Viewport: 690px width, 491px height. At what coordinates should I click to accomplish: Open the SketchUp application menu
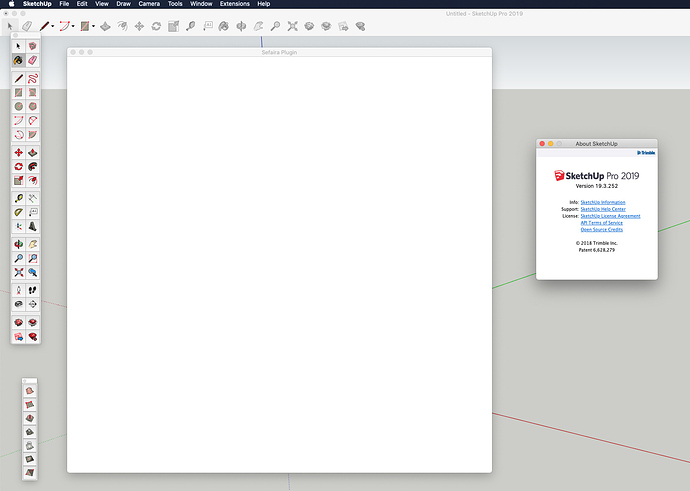click(37, 4)
